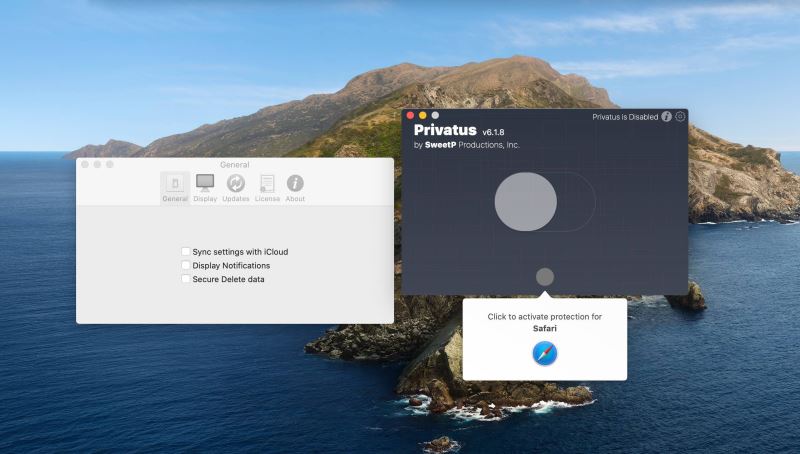800x454 pixels.
Task: Click the General window title text
Action: click(235, 165)
